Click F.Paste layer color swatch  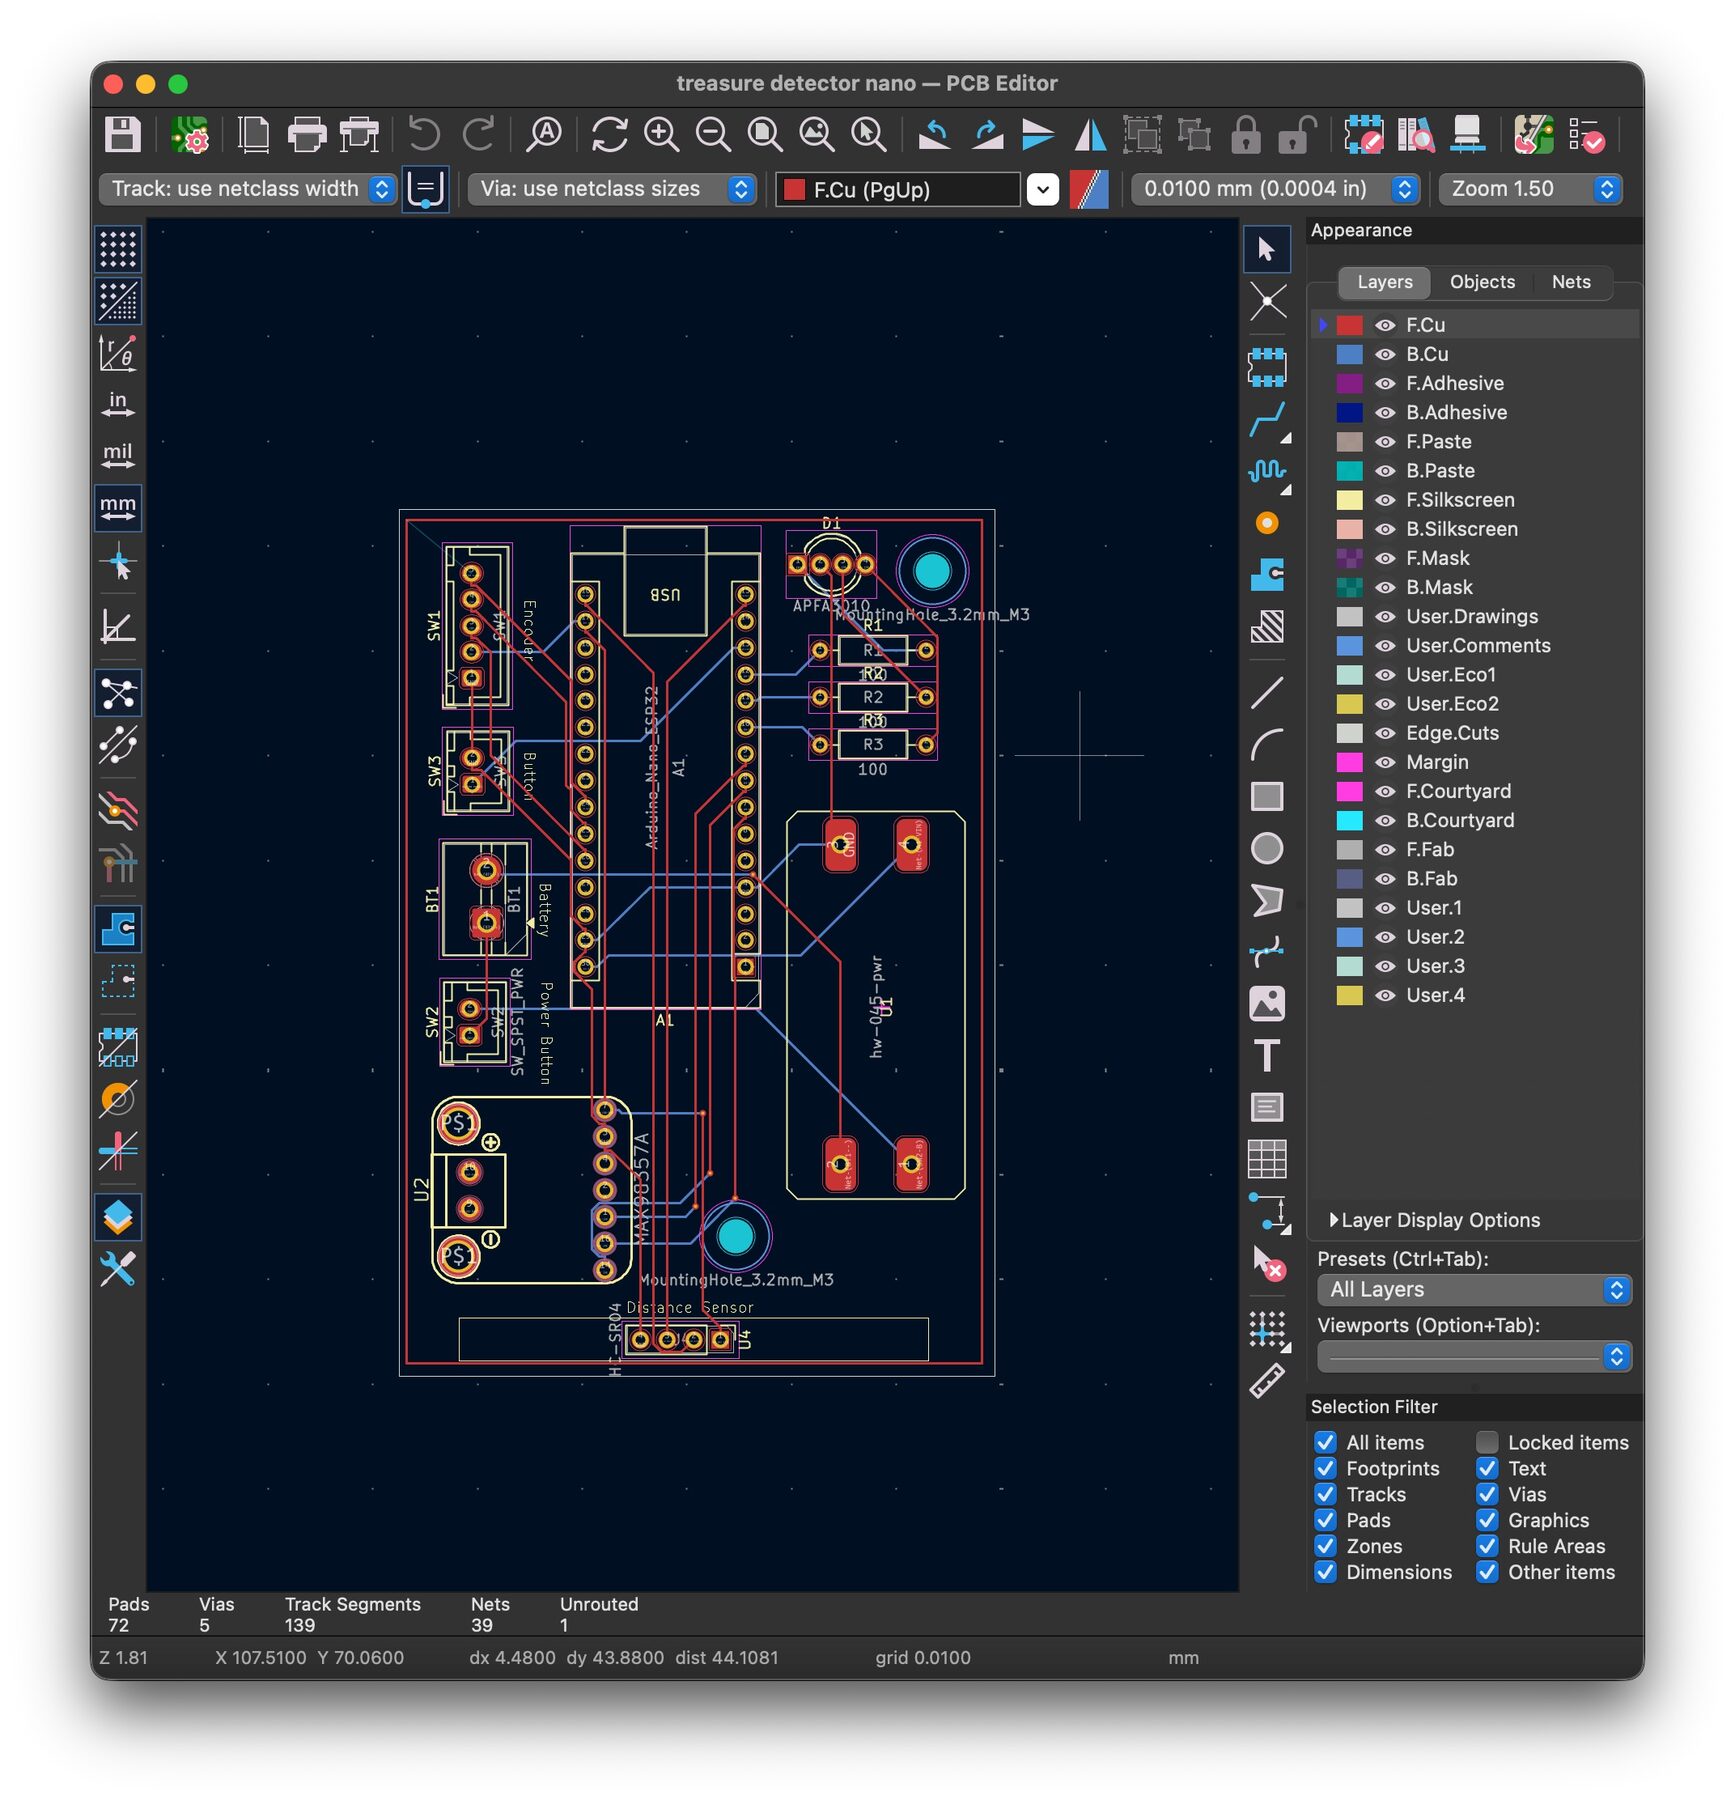[x=1349, y=442]
